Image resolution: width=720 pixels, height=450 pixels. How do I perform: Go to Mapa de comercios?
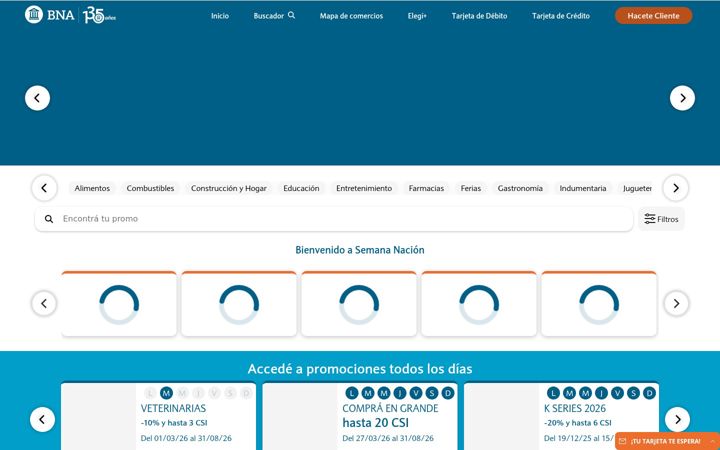pyautogui.click(x=351, y=16)
